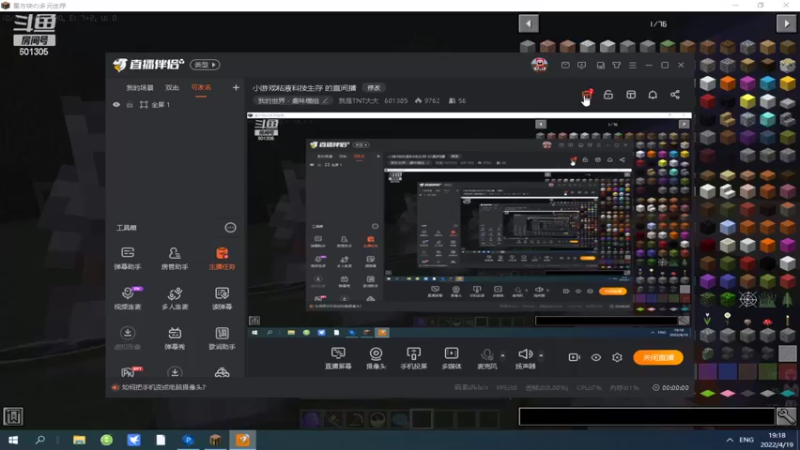Add a new scene with plus button

[x=236, y=88]
